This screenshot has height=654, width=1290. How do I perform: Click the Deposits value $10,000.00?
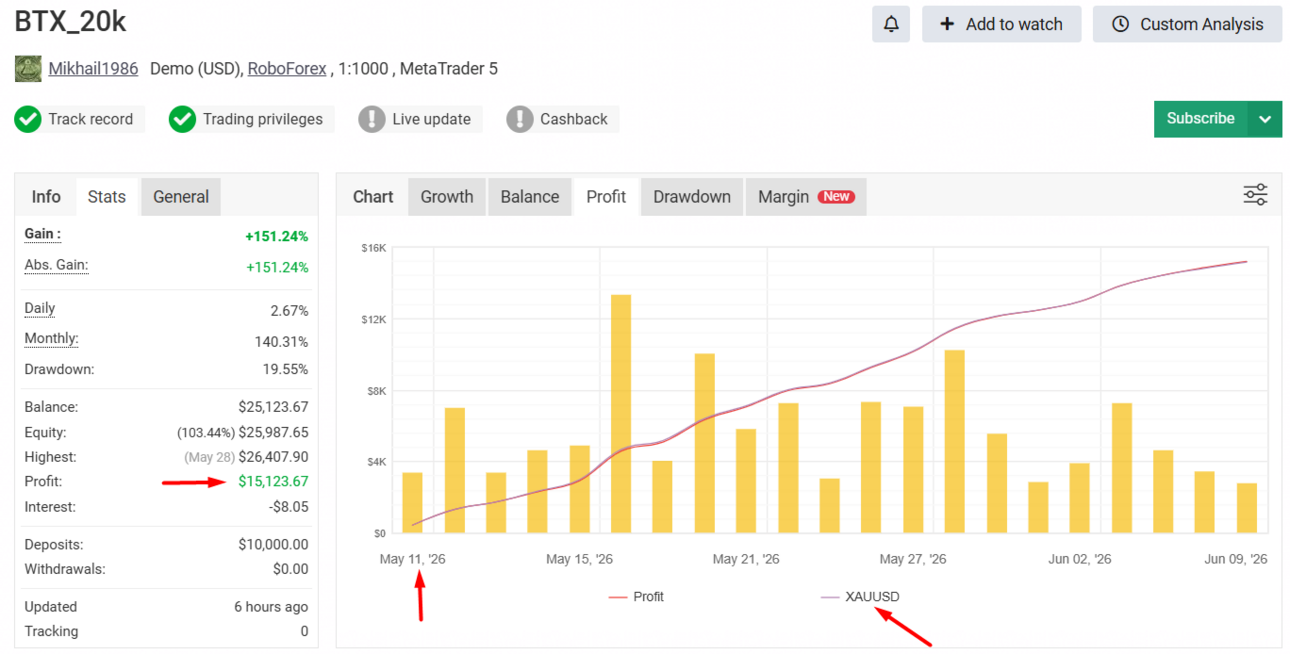(x=273, y=545)
